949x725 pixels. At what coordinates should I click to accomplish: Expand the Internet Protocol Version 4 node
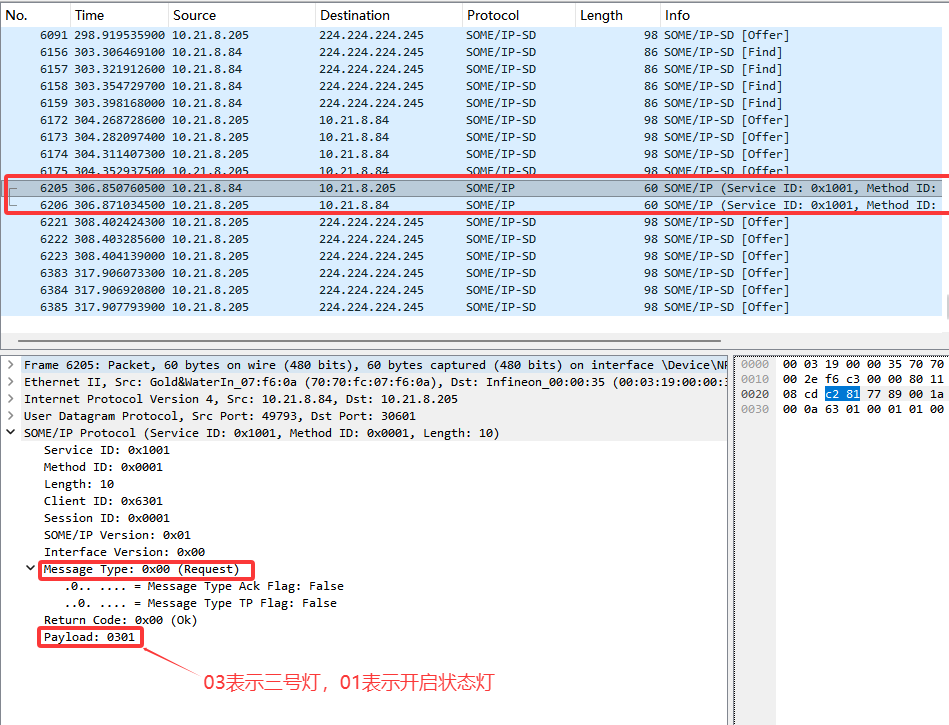10,399
